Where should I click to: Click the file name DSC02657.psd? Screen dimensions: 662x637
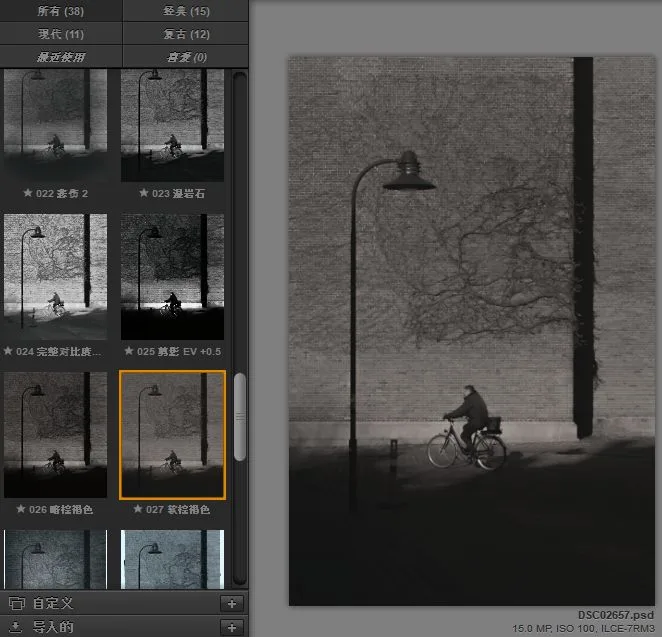pos(616,615)
